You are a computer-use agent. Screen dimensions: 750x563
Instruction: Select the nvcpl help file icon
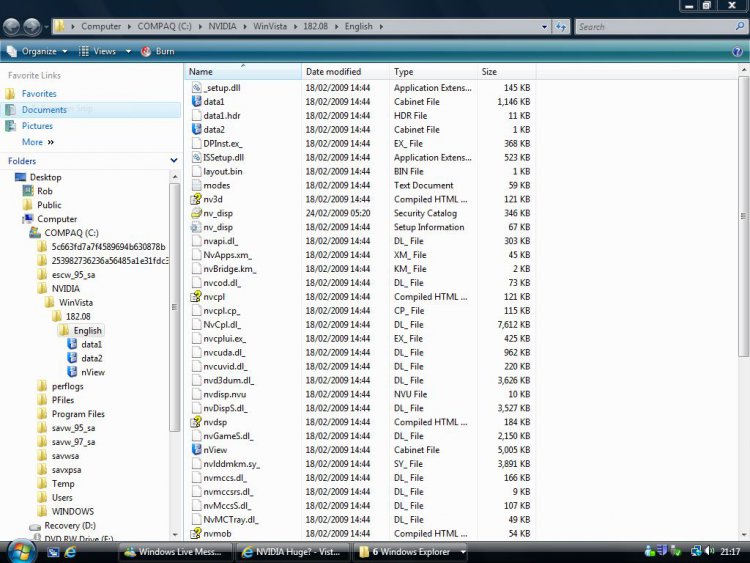pos(196,297)
